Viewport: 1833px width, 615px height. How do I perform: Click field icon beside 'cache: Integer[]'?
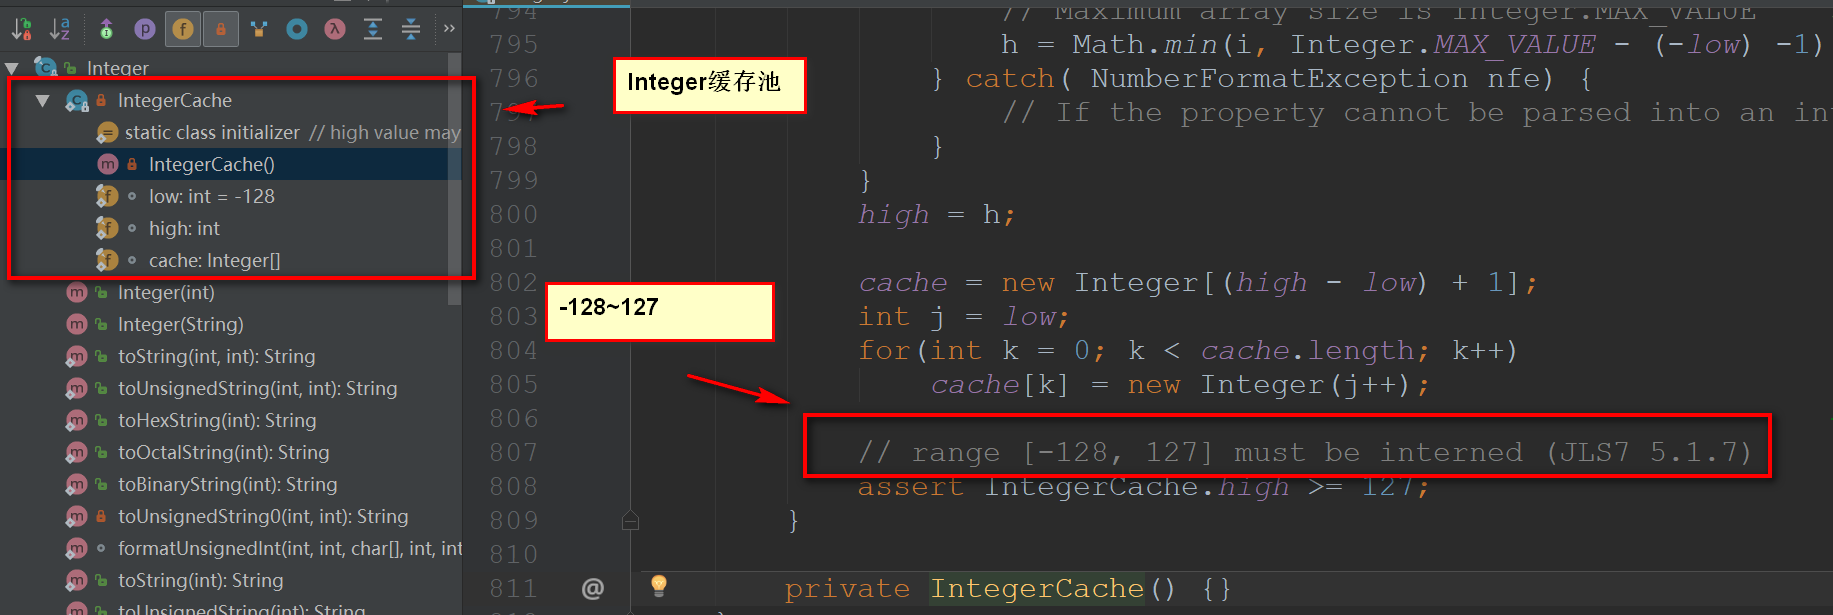[x=107, y=260]
